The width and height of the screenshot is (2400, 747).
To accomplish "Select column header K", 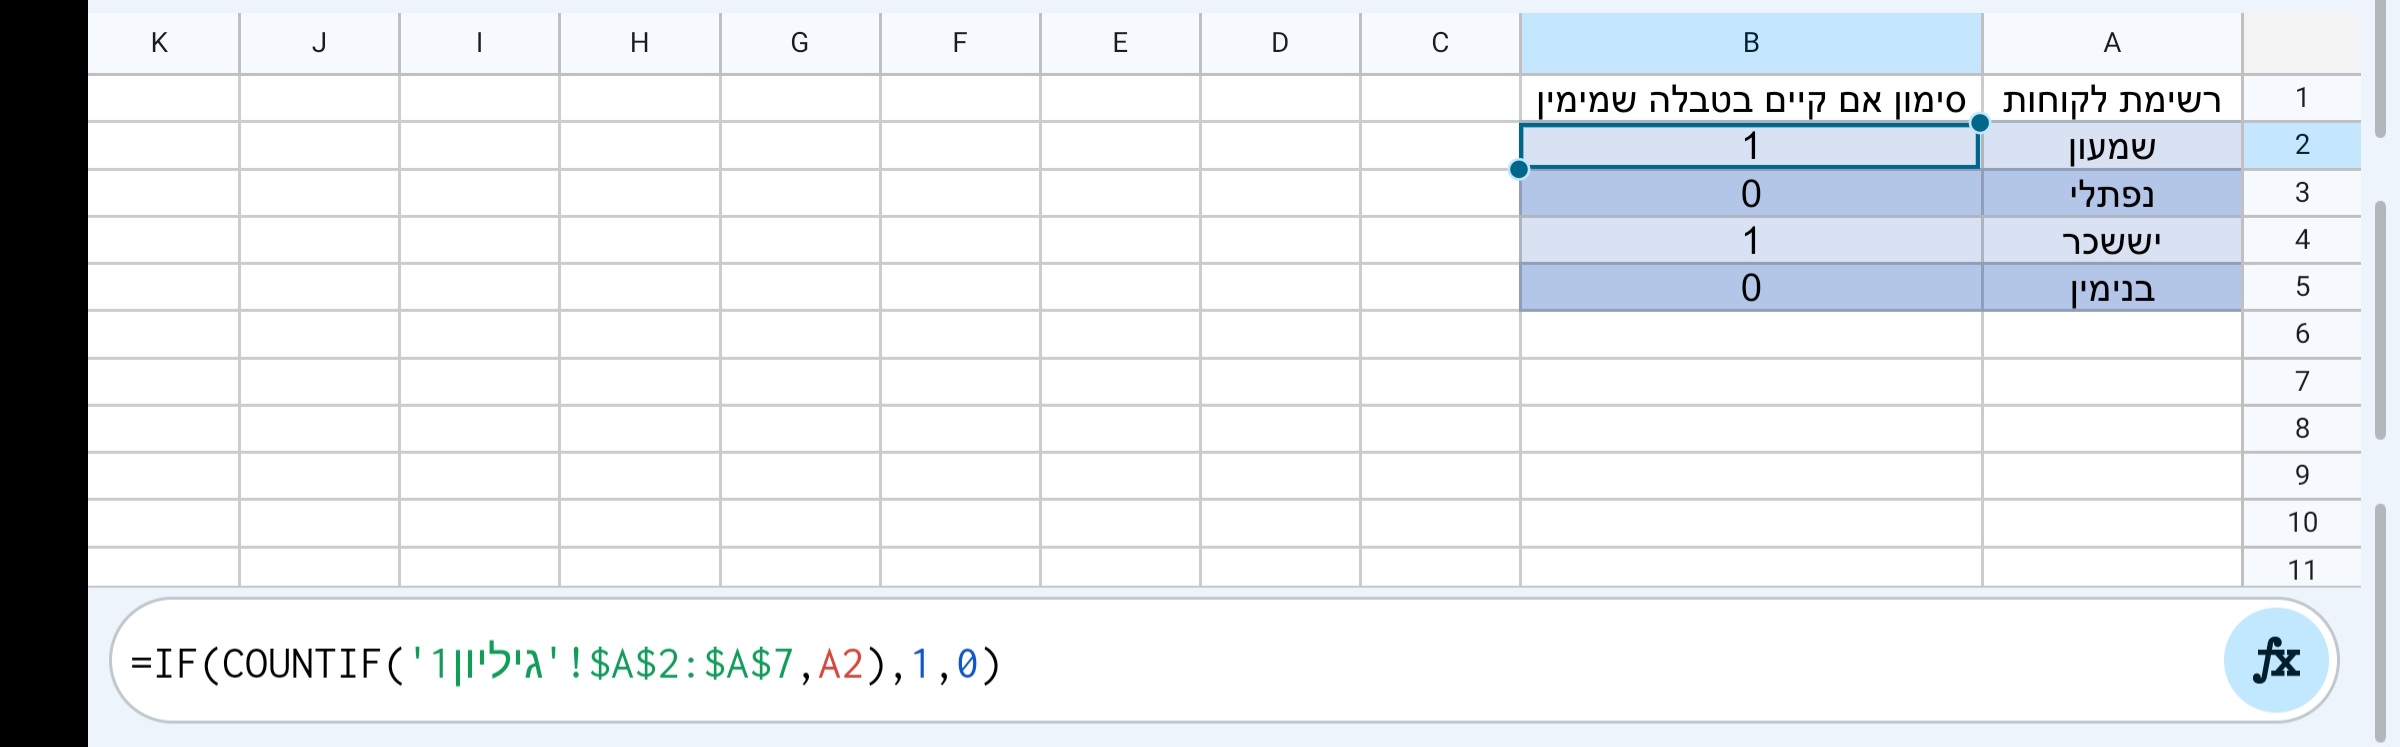I will pyautogui.click(x=160, y=42).
